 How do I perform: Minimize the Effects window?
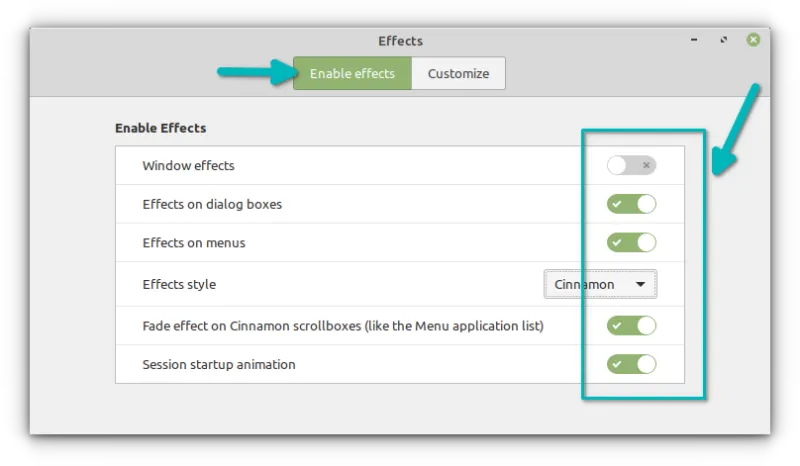694,40
